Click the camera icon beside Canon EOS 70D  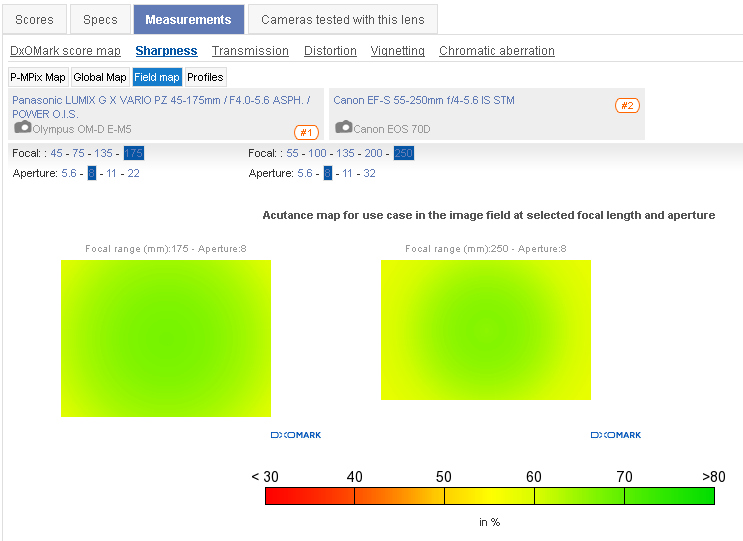coord(343,127)
